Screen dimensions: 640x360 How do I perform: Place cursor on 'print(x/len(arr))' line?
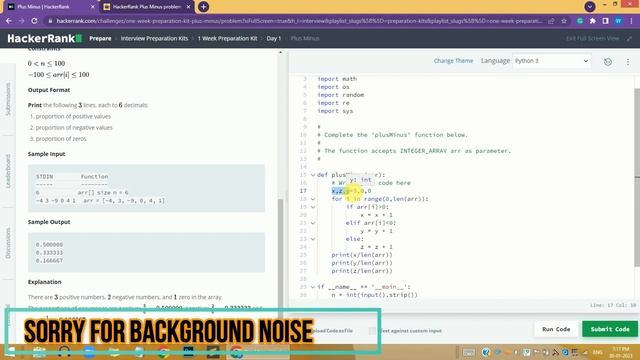362,255
